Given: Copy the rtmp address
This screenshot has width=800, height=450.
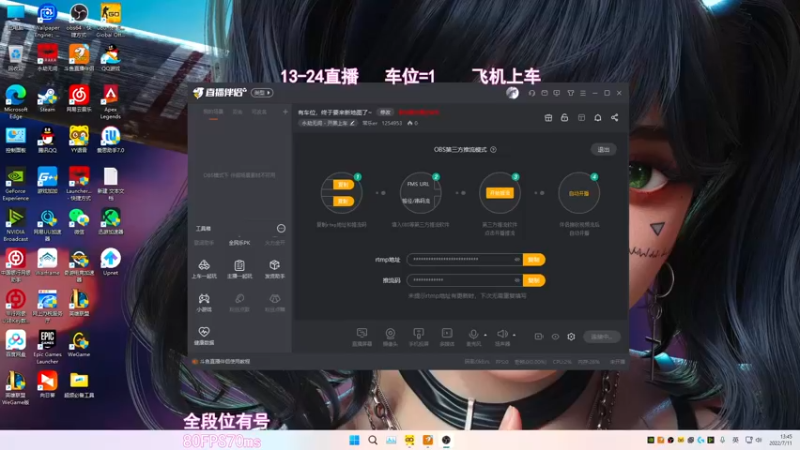Looking at the screenshot, I should click(534, 260).
